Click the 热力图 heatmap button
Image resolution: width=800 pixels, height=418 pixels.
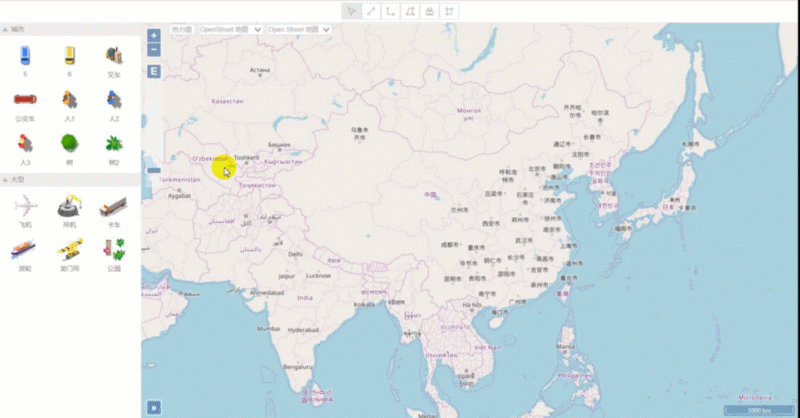click(x=182, y=30)
